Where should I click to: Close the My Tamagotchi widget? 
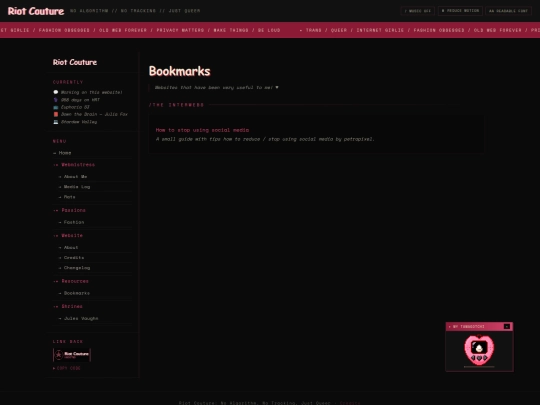coord(507,326)
